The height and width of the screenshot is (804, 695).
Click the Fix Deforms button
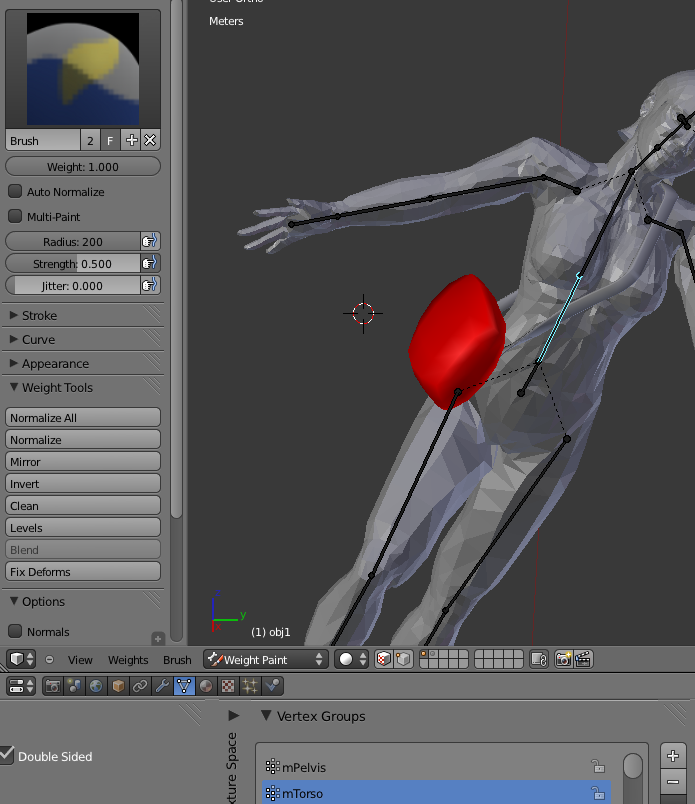83,572
